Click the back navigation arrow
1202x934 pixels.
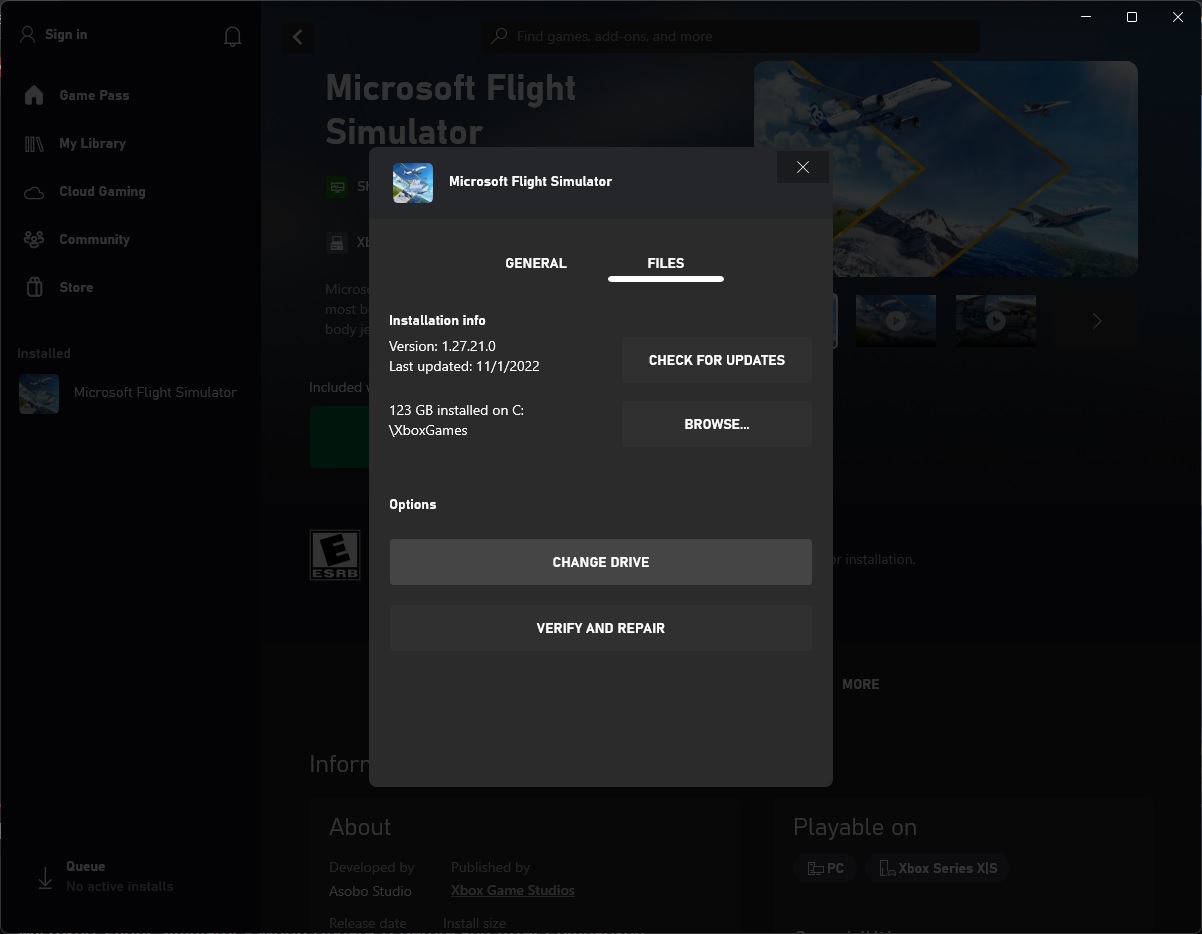[x=297, y=36]
